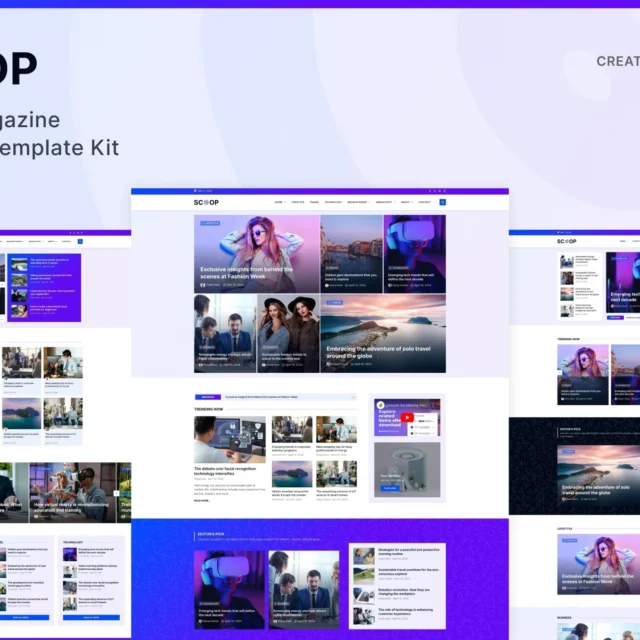This screenshot has height=640, width=640.
Task: Open Fashion Week thumbnail under Trending Now, right page
Action: click(x=583, y=375)
